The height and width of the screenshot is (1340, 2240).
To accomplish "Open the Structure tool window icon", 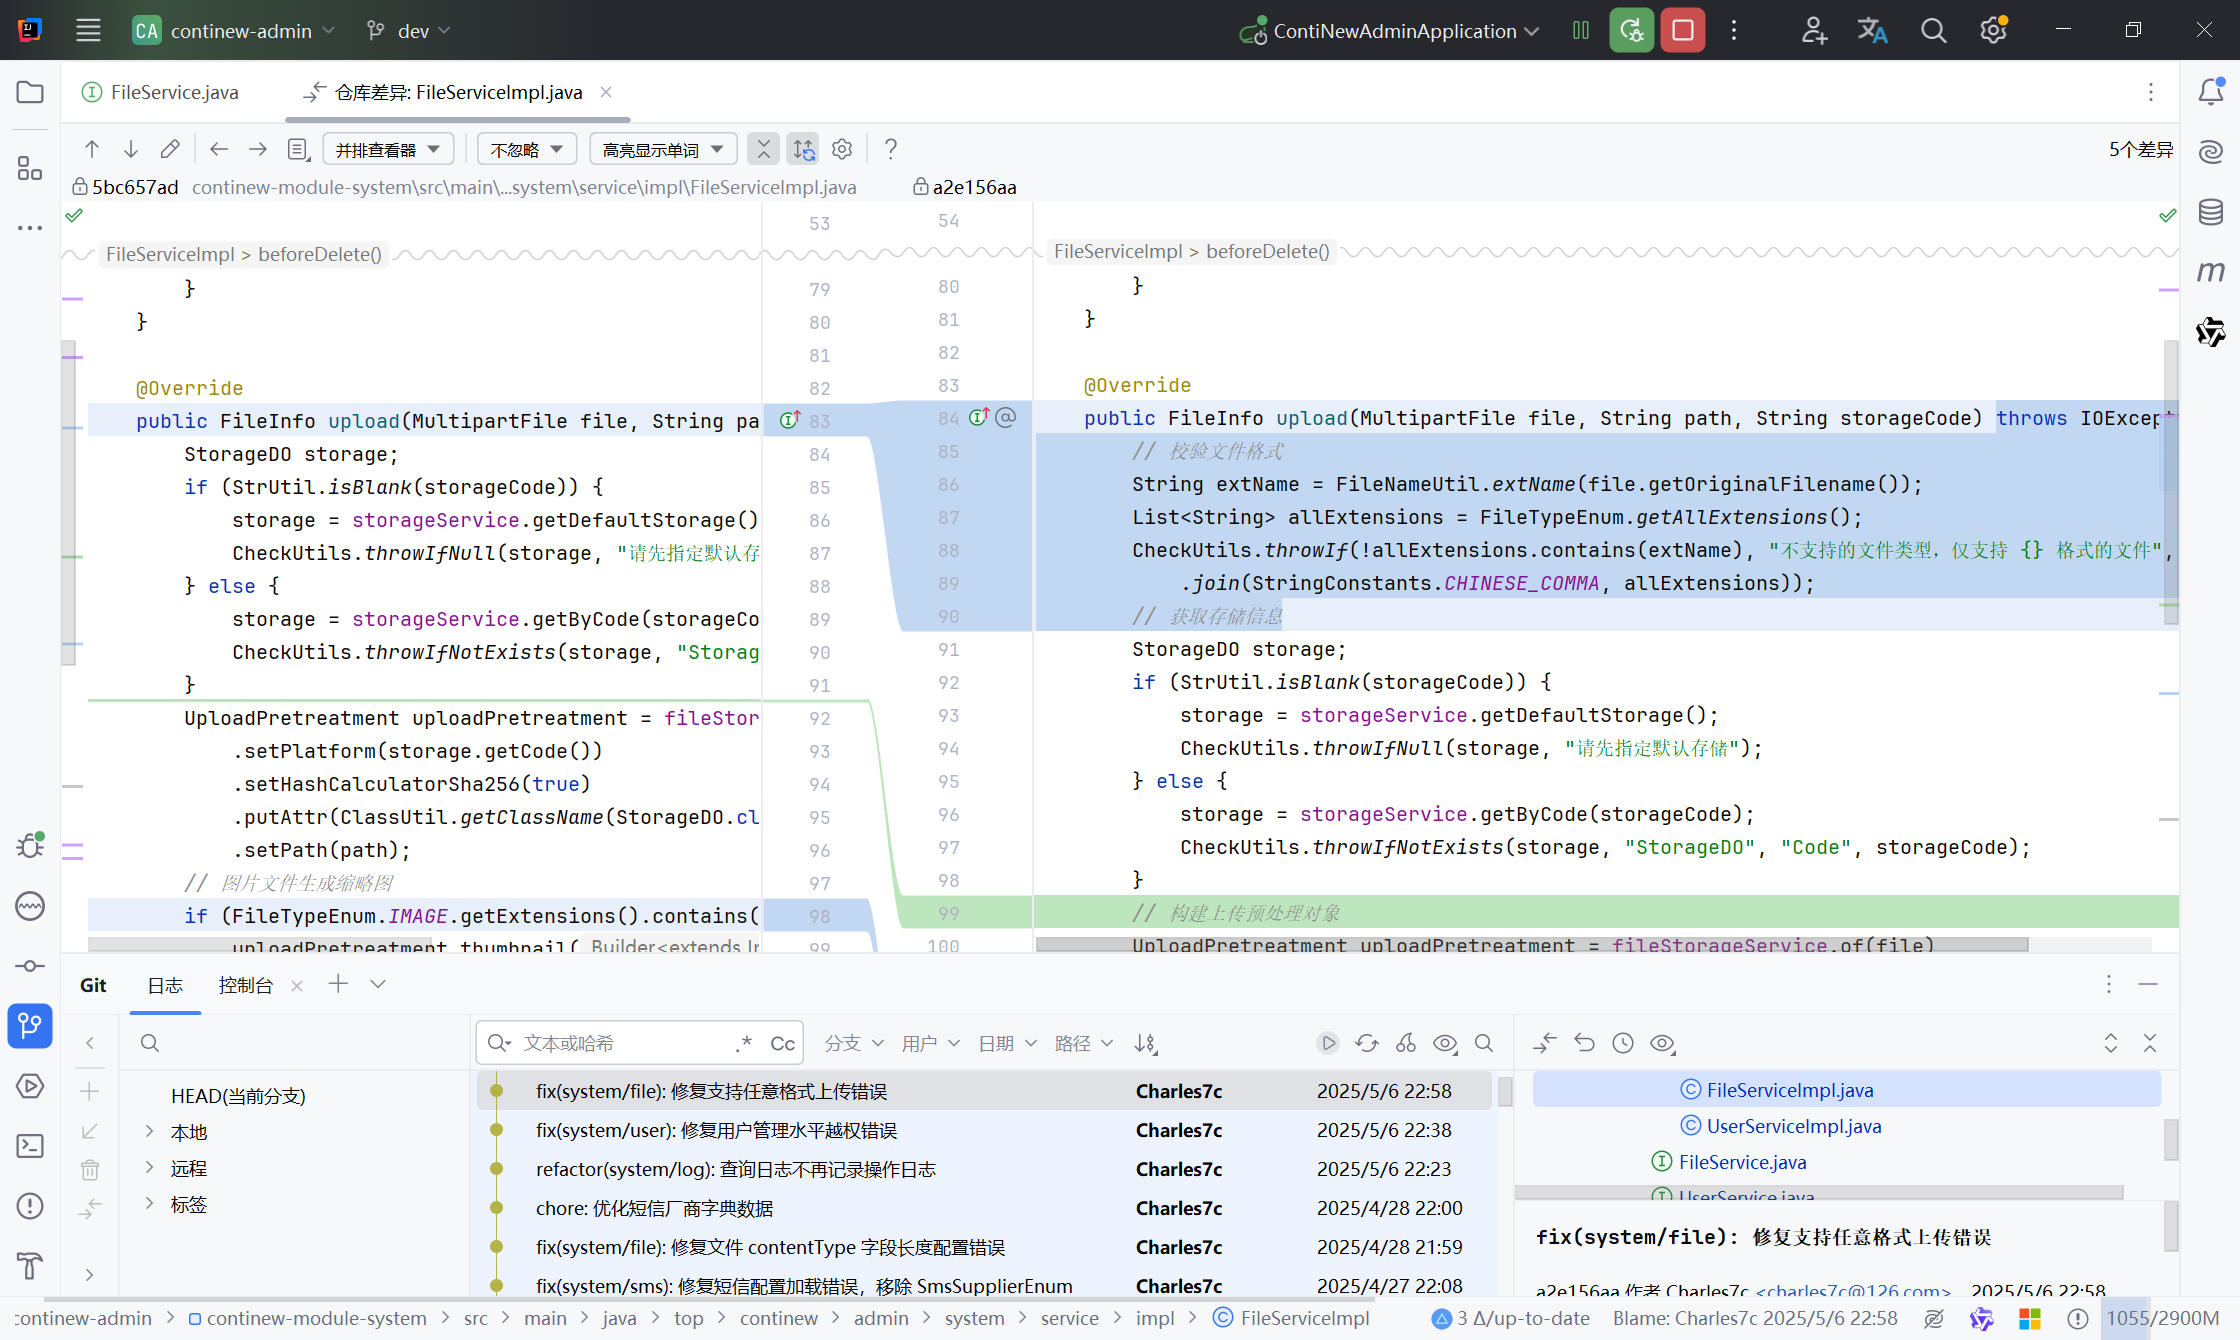I will coord(30,168).
